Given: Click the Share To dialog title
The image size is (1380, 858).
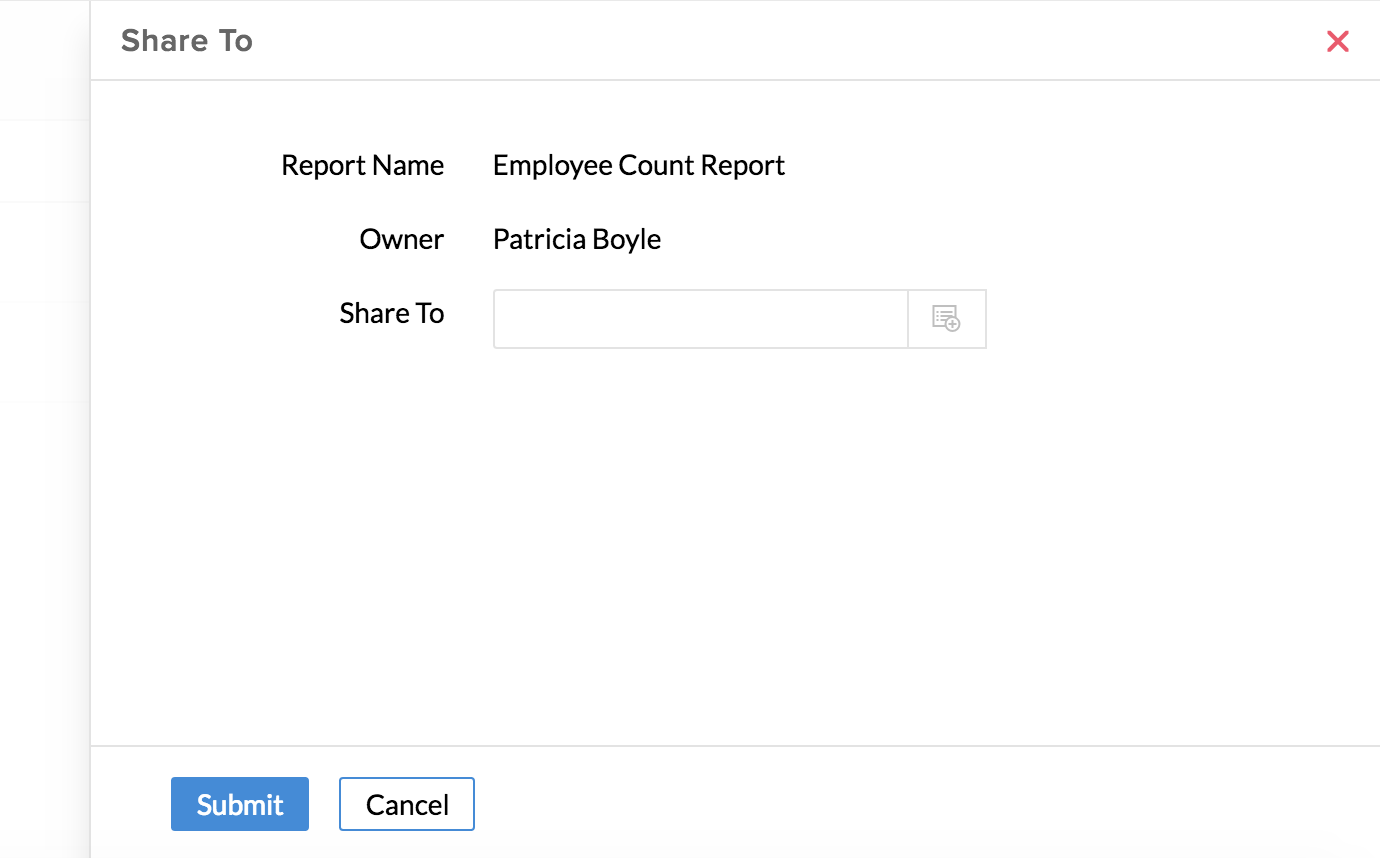Looking at the screenshot, I should [187, 41].
